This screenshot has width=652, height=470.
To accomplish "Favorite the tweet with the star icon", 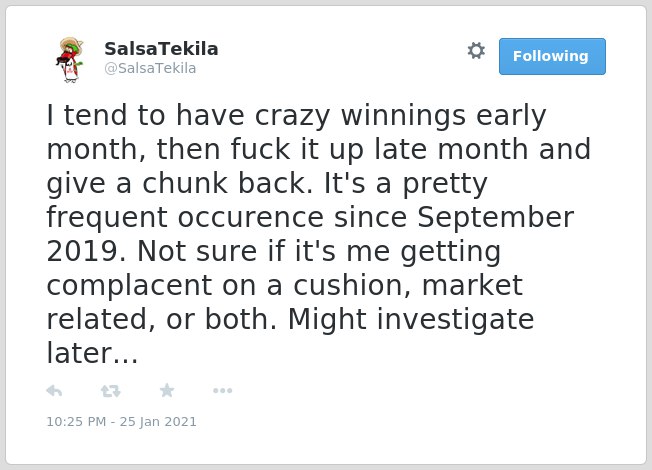I will pos(167,390).
